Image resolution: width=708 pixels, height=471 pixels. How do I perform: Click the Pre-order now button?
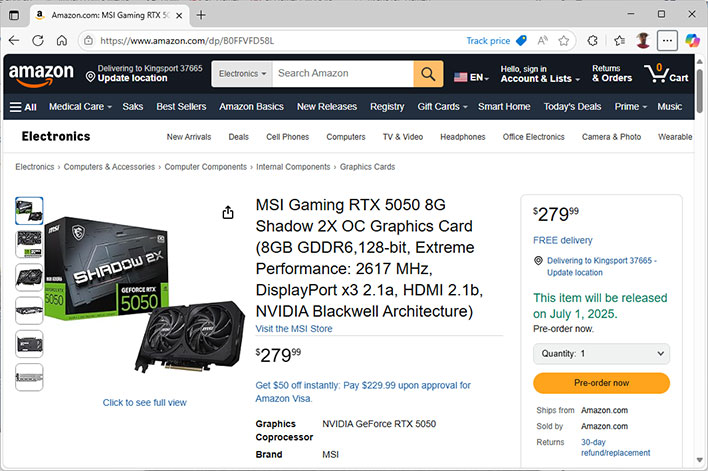click(x=601, y=383)
